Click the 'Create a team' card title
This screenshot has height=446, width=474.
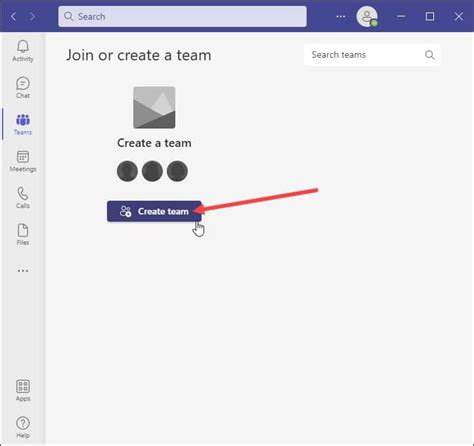154,143
